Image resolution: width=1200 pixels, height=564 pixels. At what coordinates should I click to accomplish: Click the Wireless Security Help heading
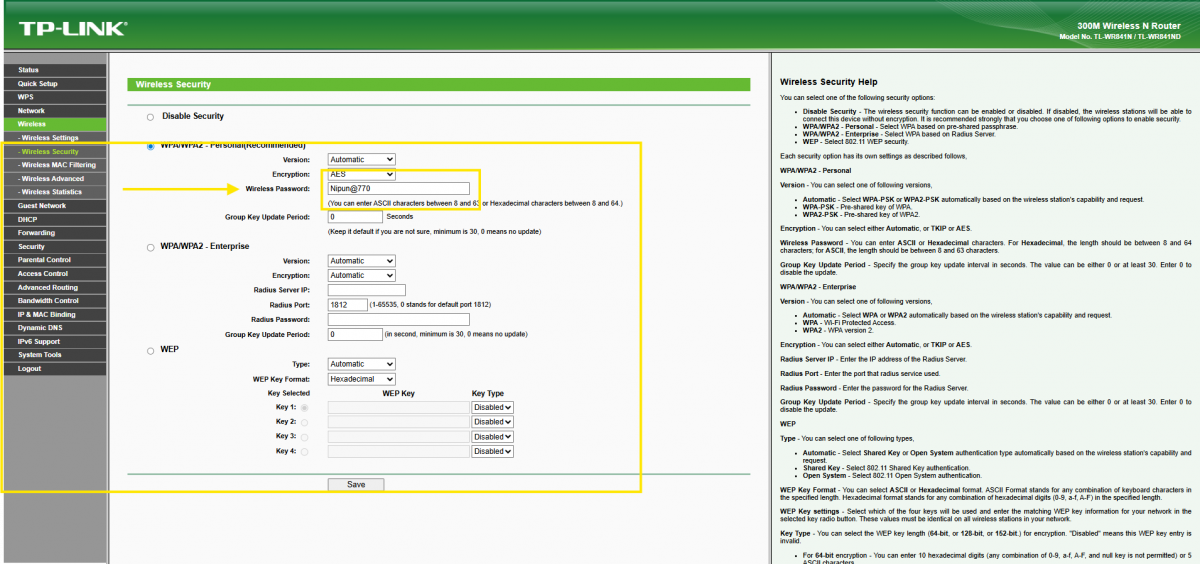pyautogui.click(x=828, y=80)
